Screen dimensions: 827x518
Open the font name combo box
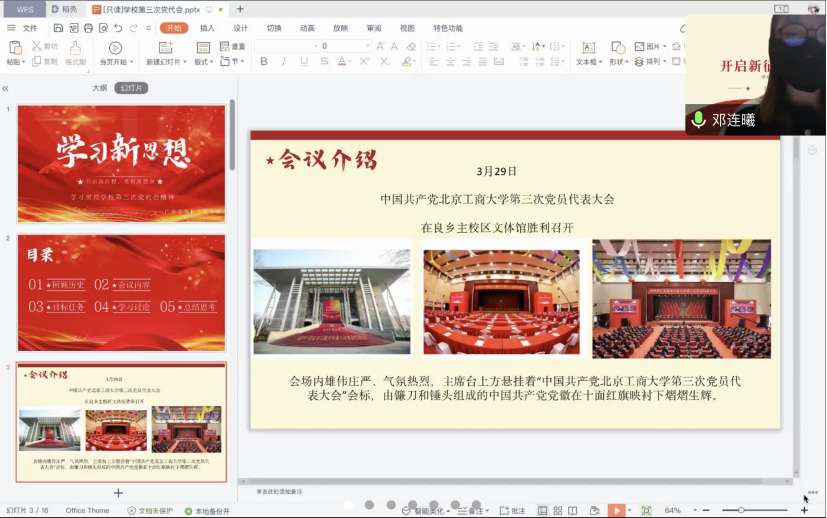click(286, 46)
